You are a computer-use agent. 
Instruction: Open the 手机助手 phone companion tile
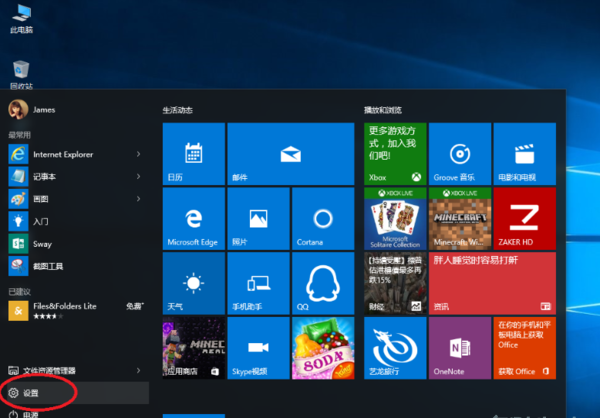(x=258, y=283)
